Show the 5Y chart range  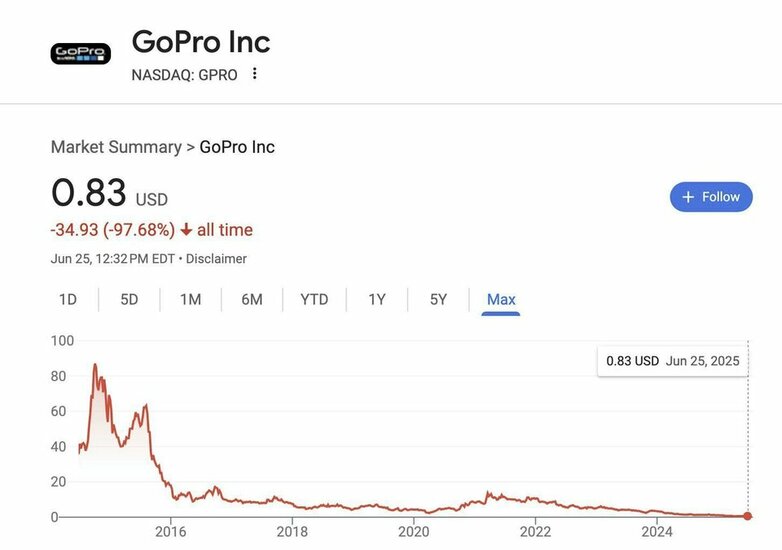click(438, 299)
